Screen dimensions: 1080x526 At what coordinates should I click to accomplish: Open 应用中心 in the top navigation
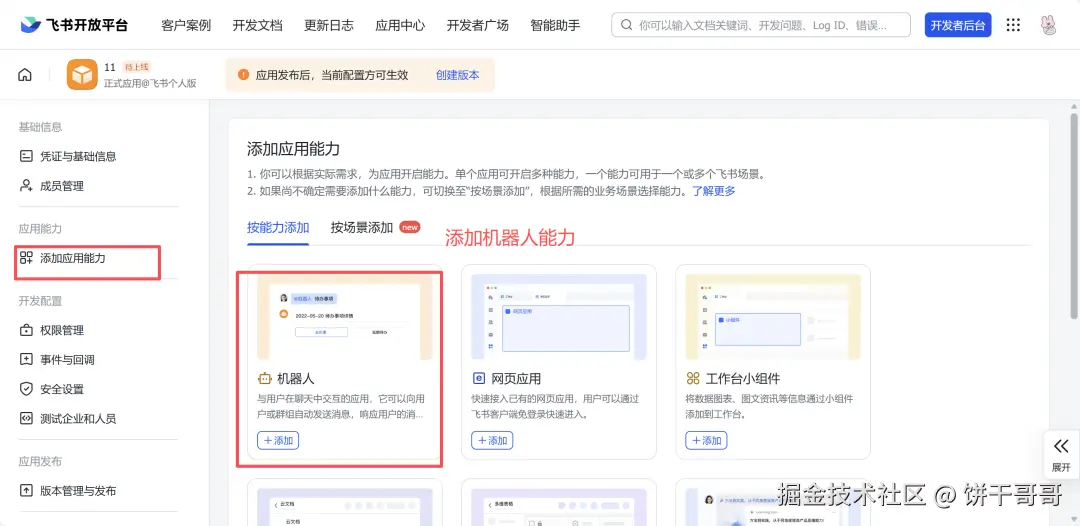[400, 25]
